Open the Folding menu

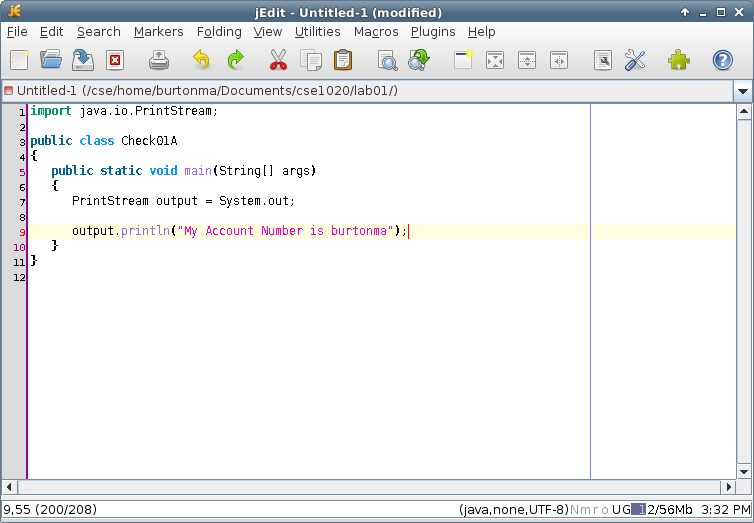pyautogui.click(x=219, y=32)
